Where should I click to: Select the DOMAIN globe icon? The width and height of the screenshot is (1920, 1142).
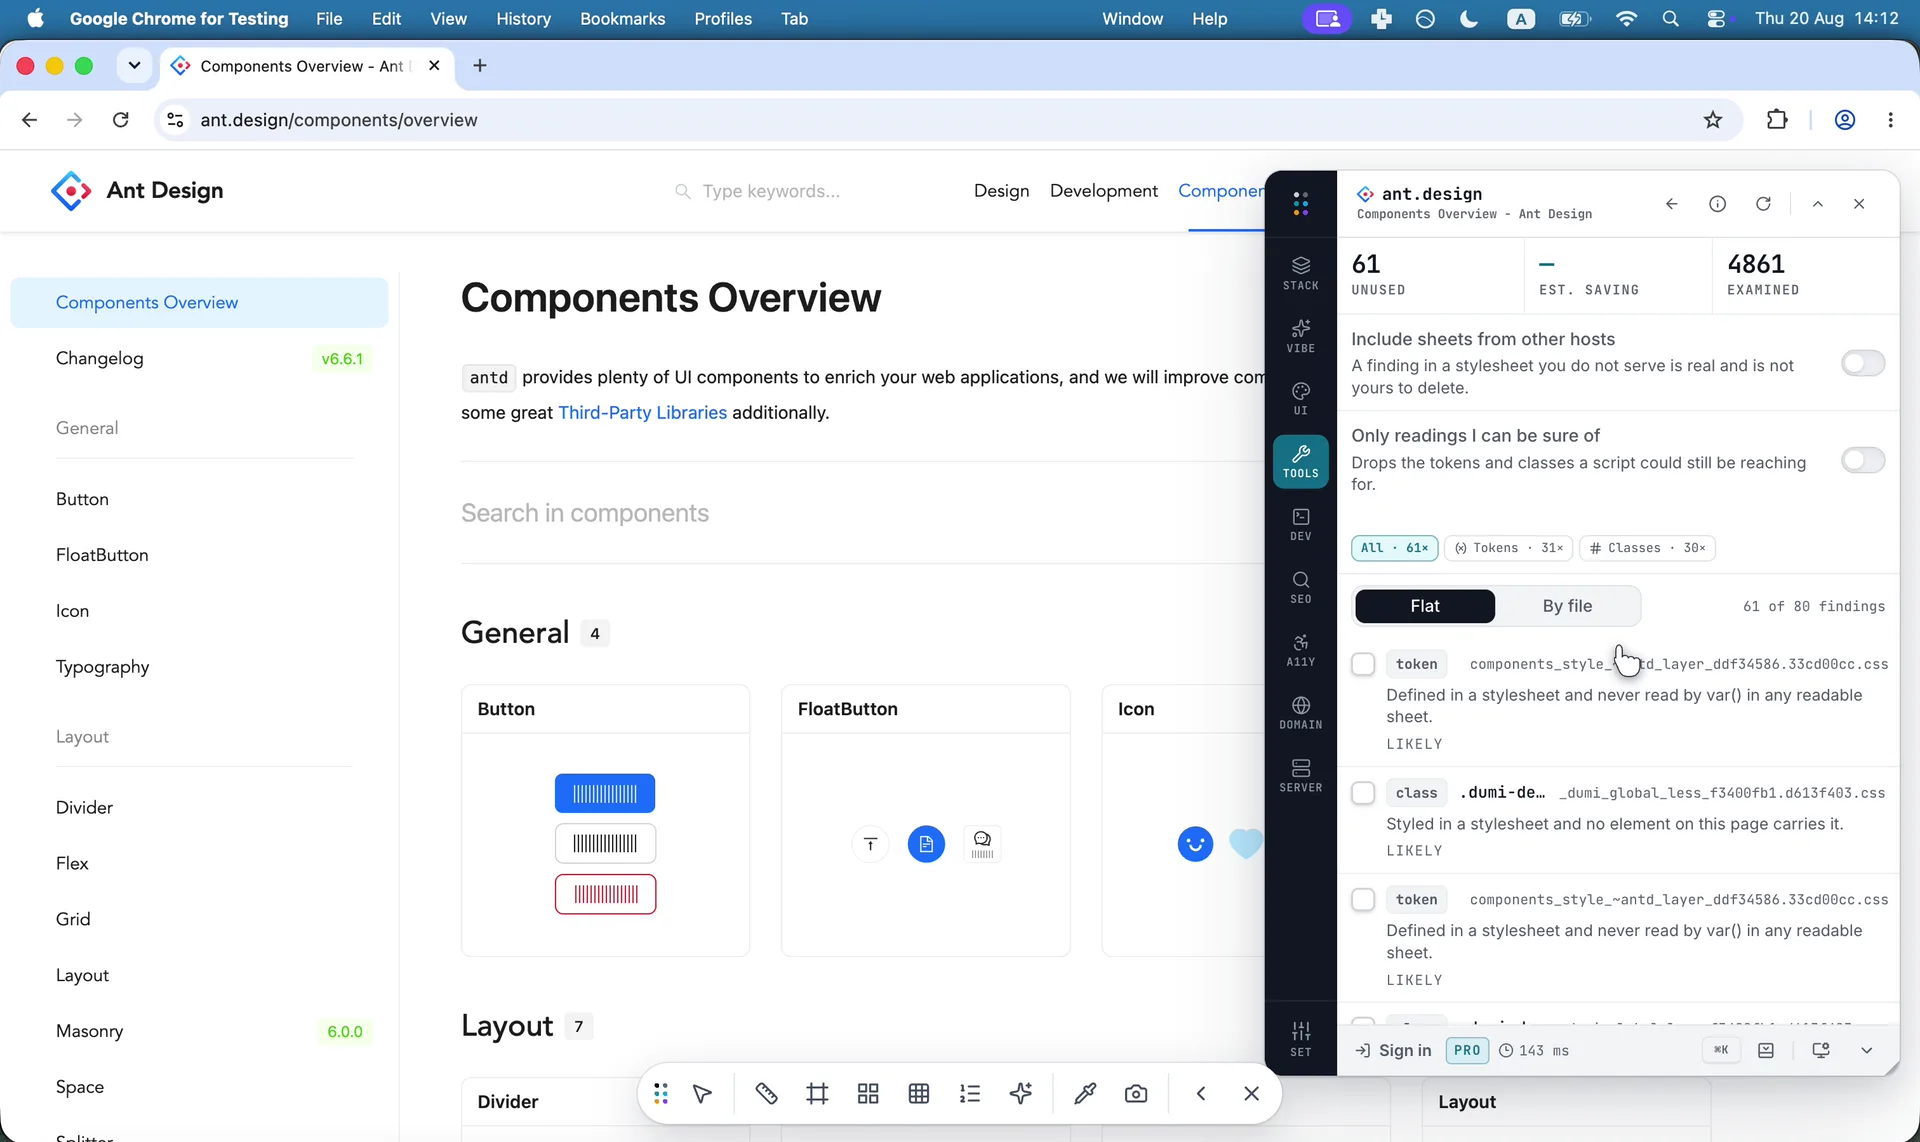pyautogui.click(x=1300, y=713)
